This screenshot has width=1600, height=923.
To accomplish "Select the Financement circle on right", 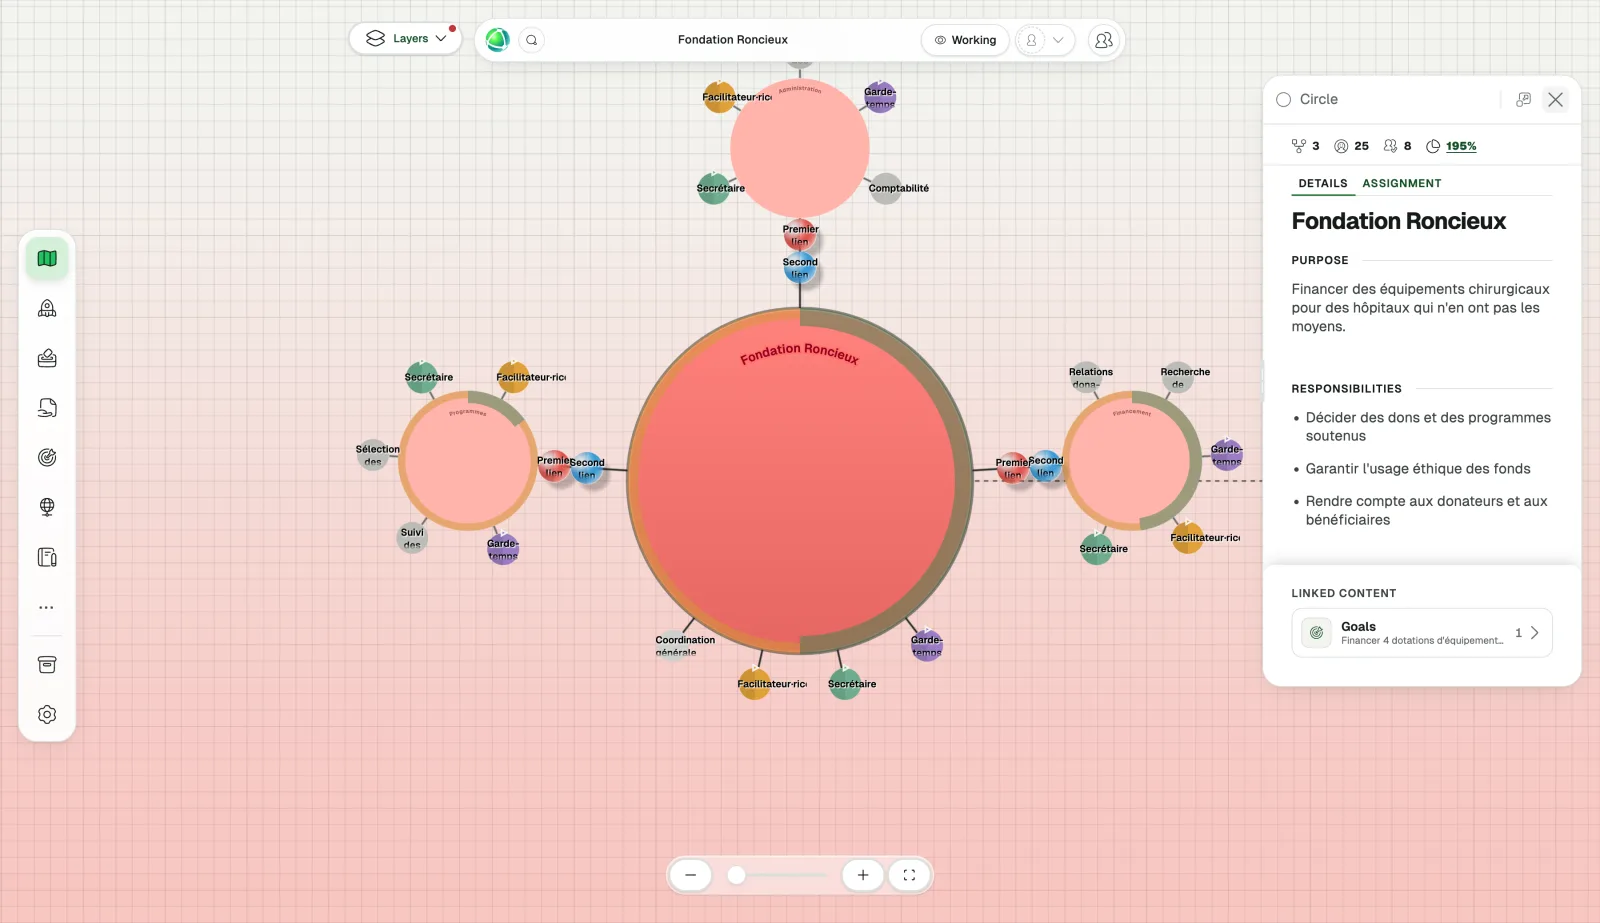I will click(1132, 460).
